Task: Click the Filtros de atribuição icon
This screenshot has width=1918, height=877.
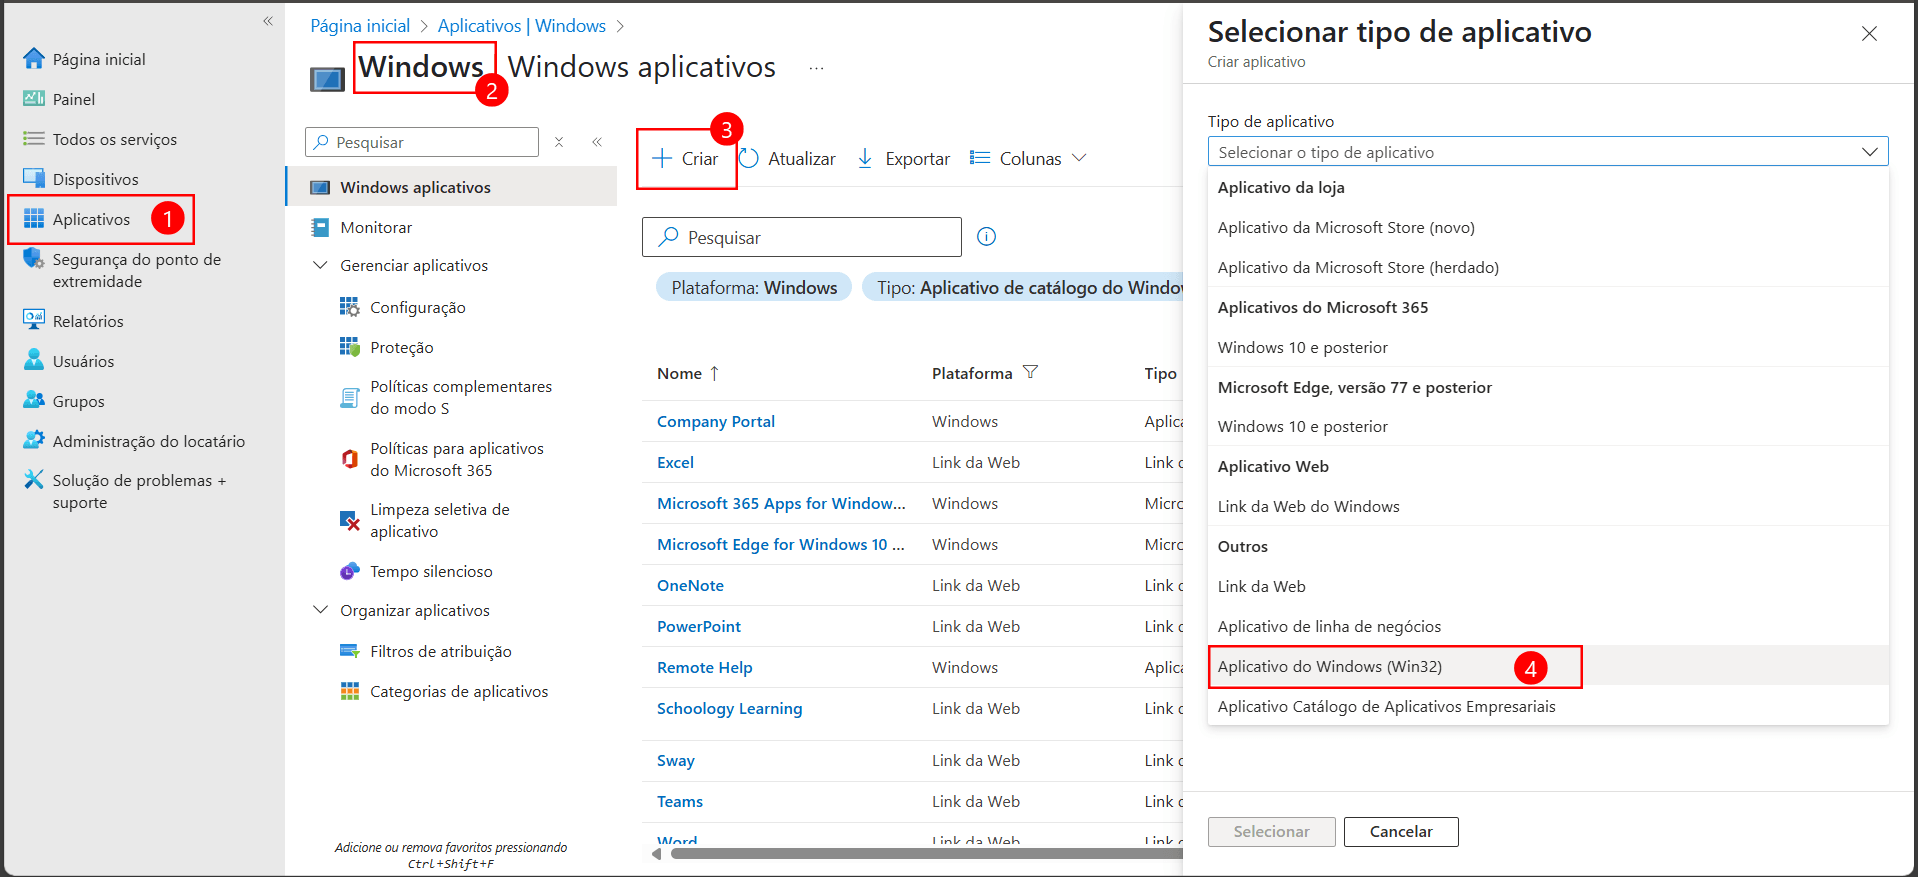Action: pyautogui.click(x=349, y=651)
